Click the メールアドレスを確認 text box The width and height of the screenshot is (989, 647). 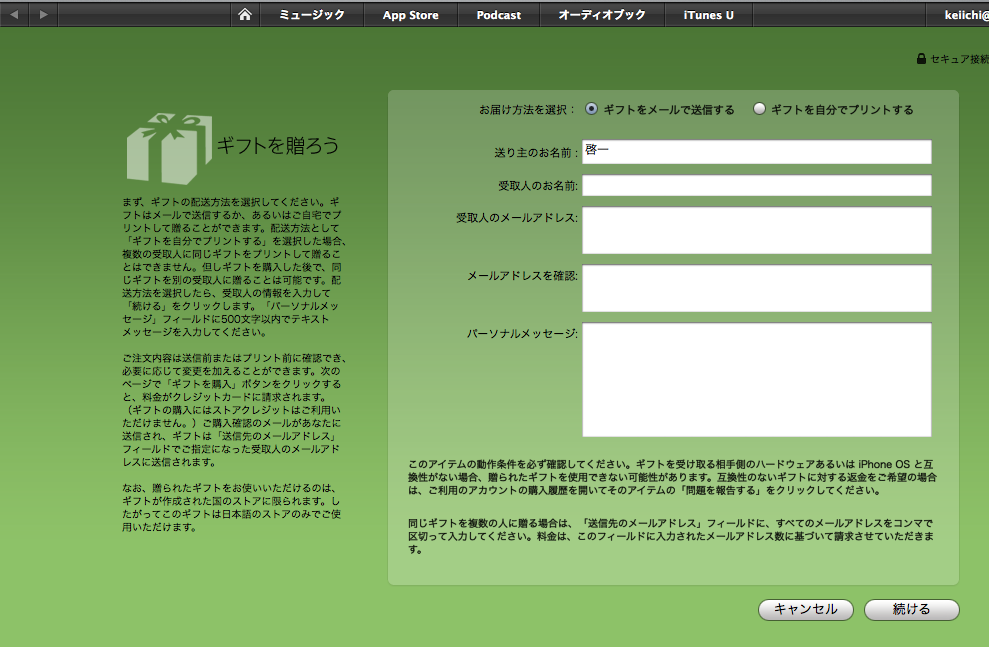756,289
